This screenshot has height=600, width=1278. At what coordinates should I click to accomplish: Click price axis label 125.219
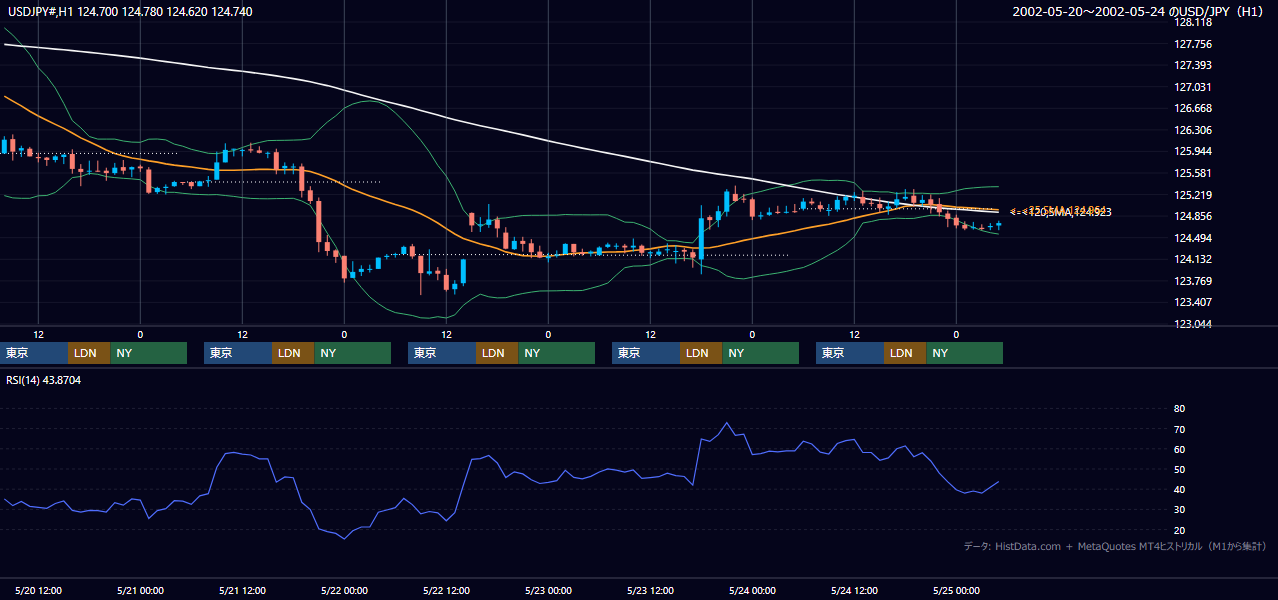tap(1193, 195)
